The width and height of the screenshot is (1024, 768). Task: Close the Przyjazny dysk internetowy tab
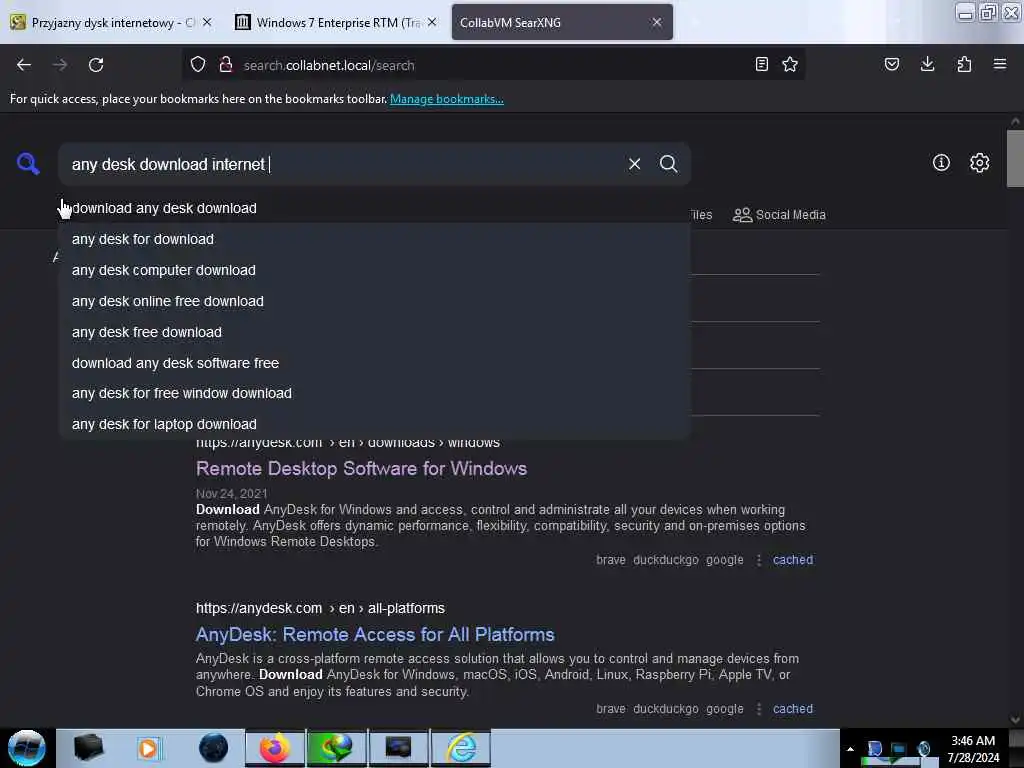207,22
